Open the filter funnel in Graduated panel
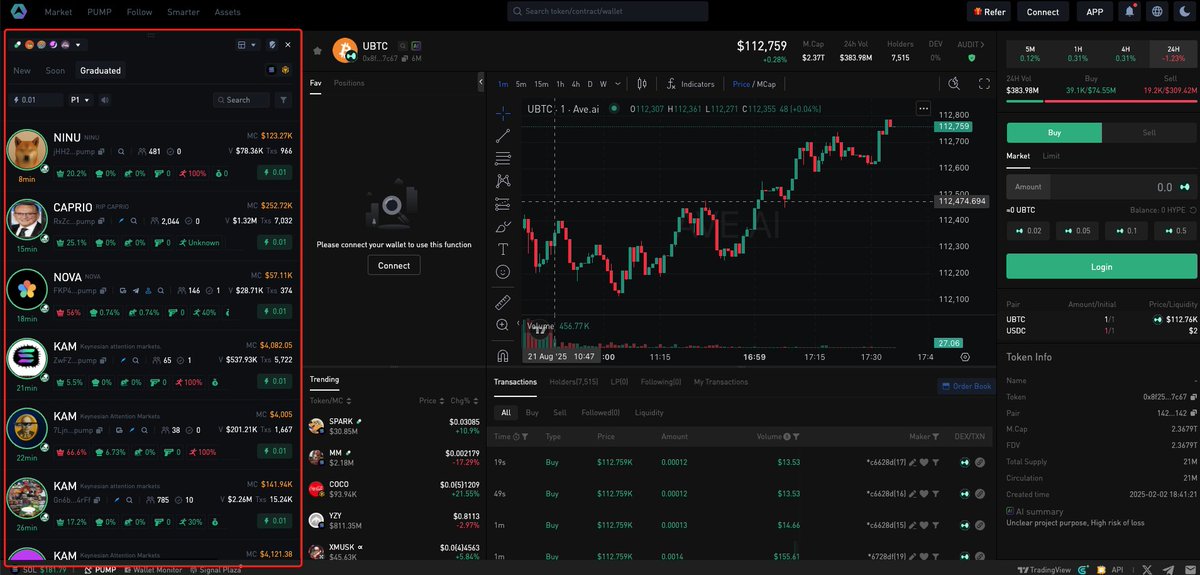1200x575 pixels. (x=284, y=100)
